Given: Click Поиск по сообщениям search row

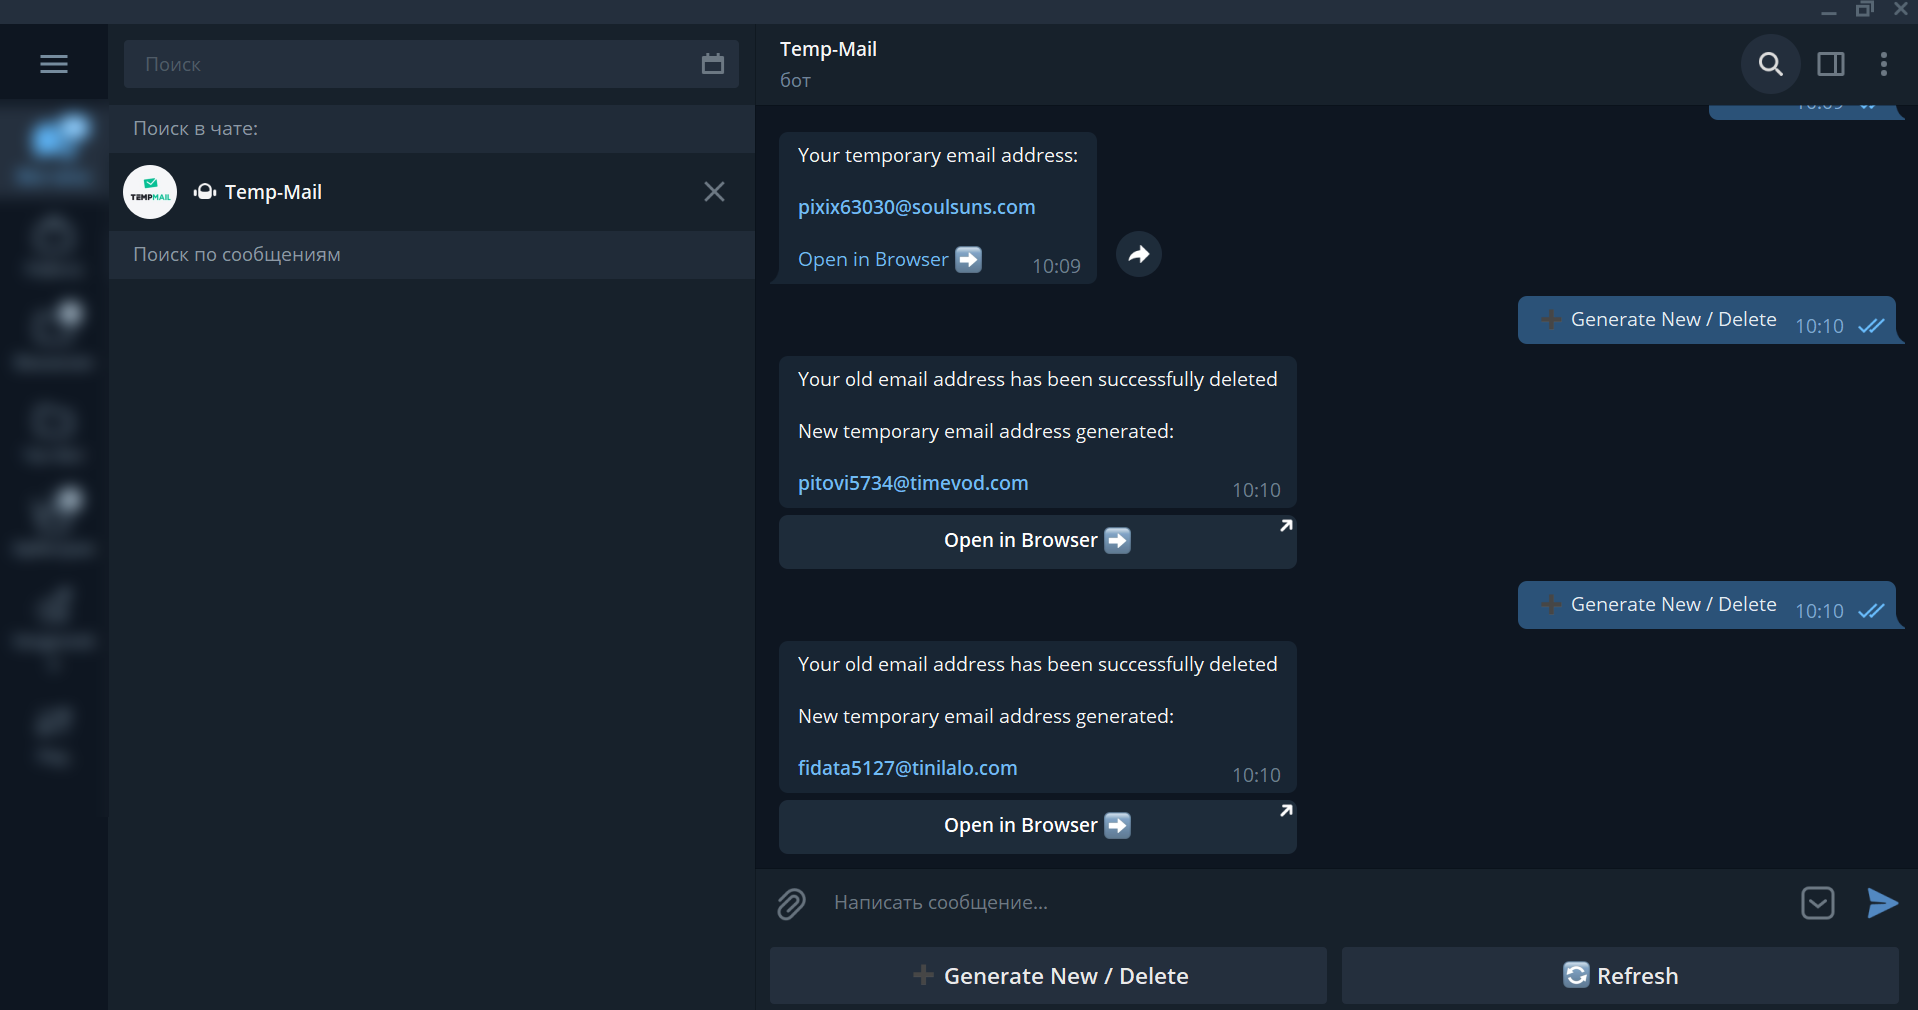Looking at the screenshot, I should [431, 255].
